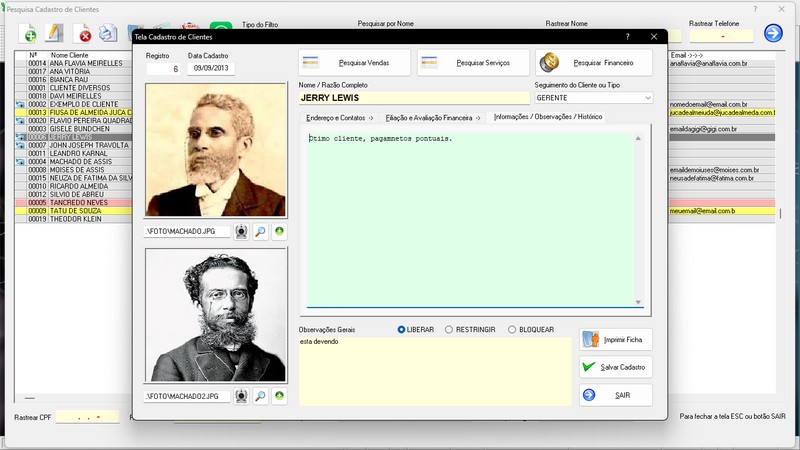
Task: Select the RICARDO ALMEIDA row
Action: pyautogui.click(x=74, y=186)
